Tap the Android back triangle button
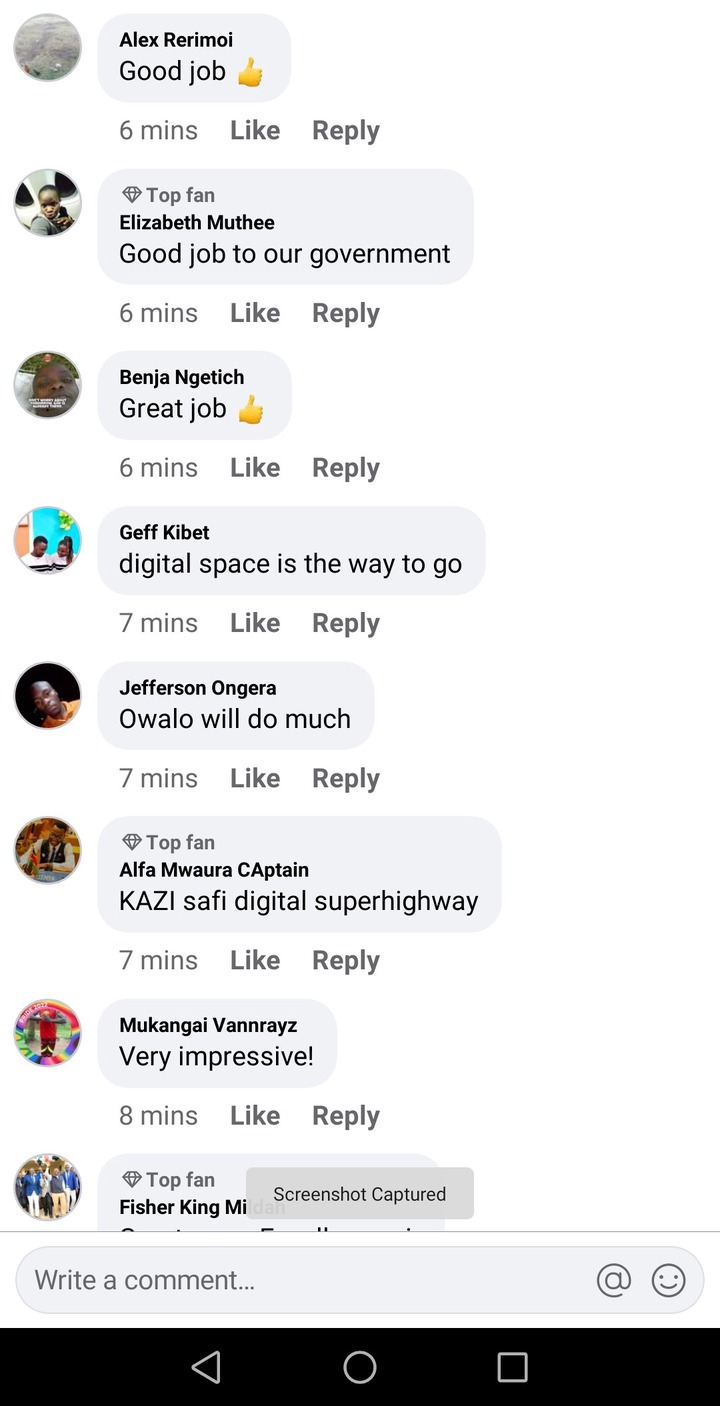The image size is (720, 1406). point(206,1367)
